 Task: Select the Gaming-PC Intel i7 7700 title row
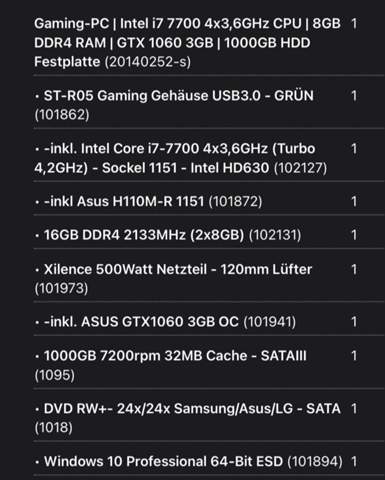point(209,43)
